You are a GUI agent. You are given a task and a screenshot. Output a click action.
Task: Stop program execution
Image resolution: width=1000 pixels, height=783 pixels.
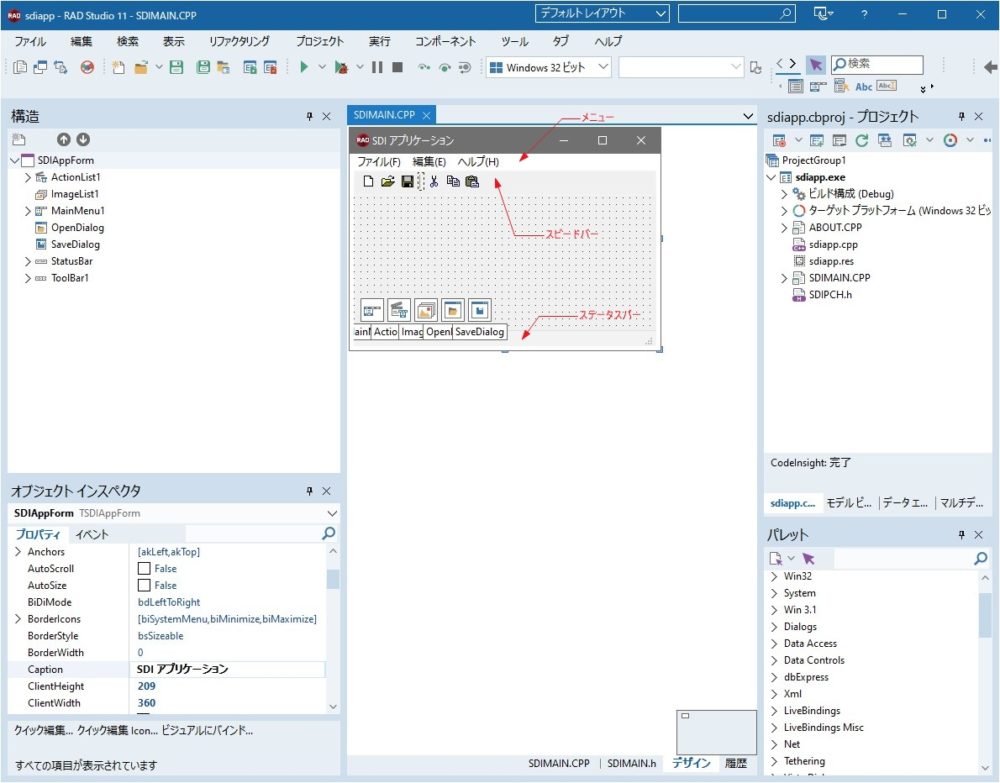pyautogui.click(x=398, y=66)
